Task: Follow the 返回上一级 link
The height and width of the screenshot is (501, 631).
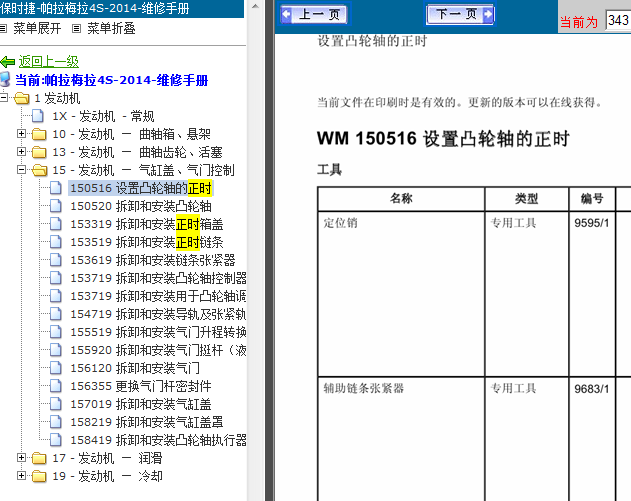Action: (x=49, y=62)
